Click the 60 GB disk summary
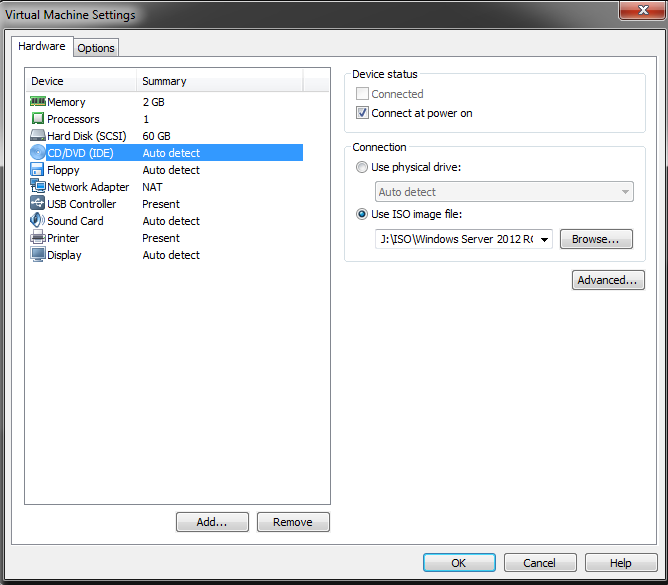Image resolution: width=668 pixels, height=585 pixels. [x=156, y=136]
